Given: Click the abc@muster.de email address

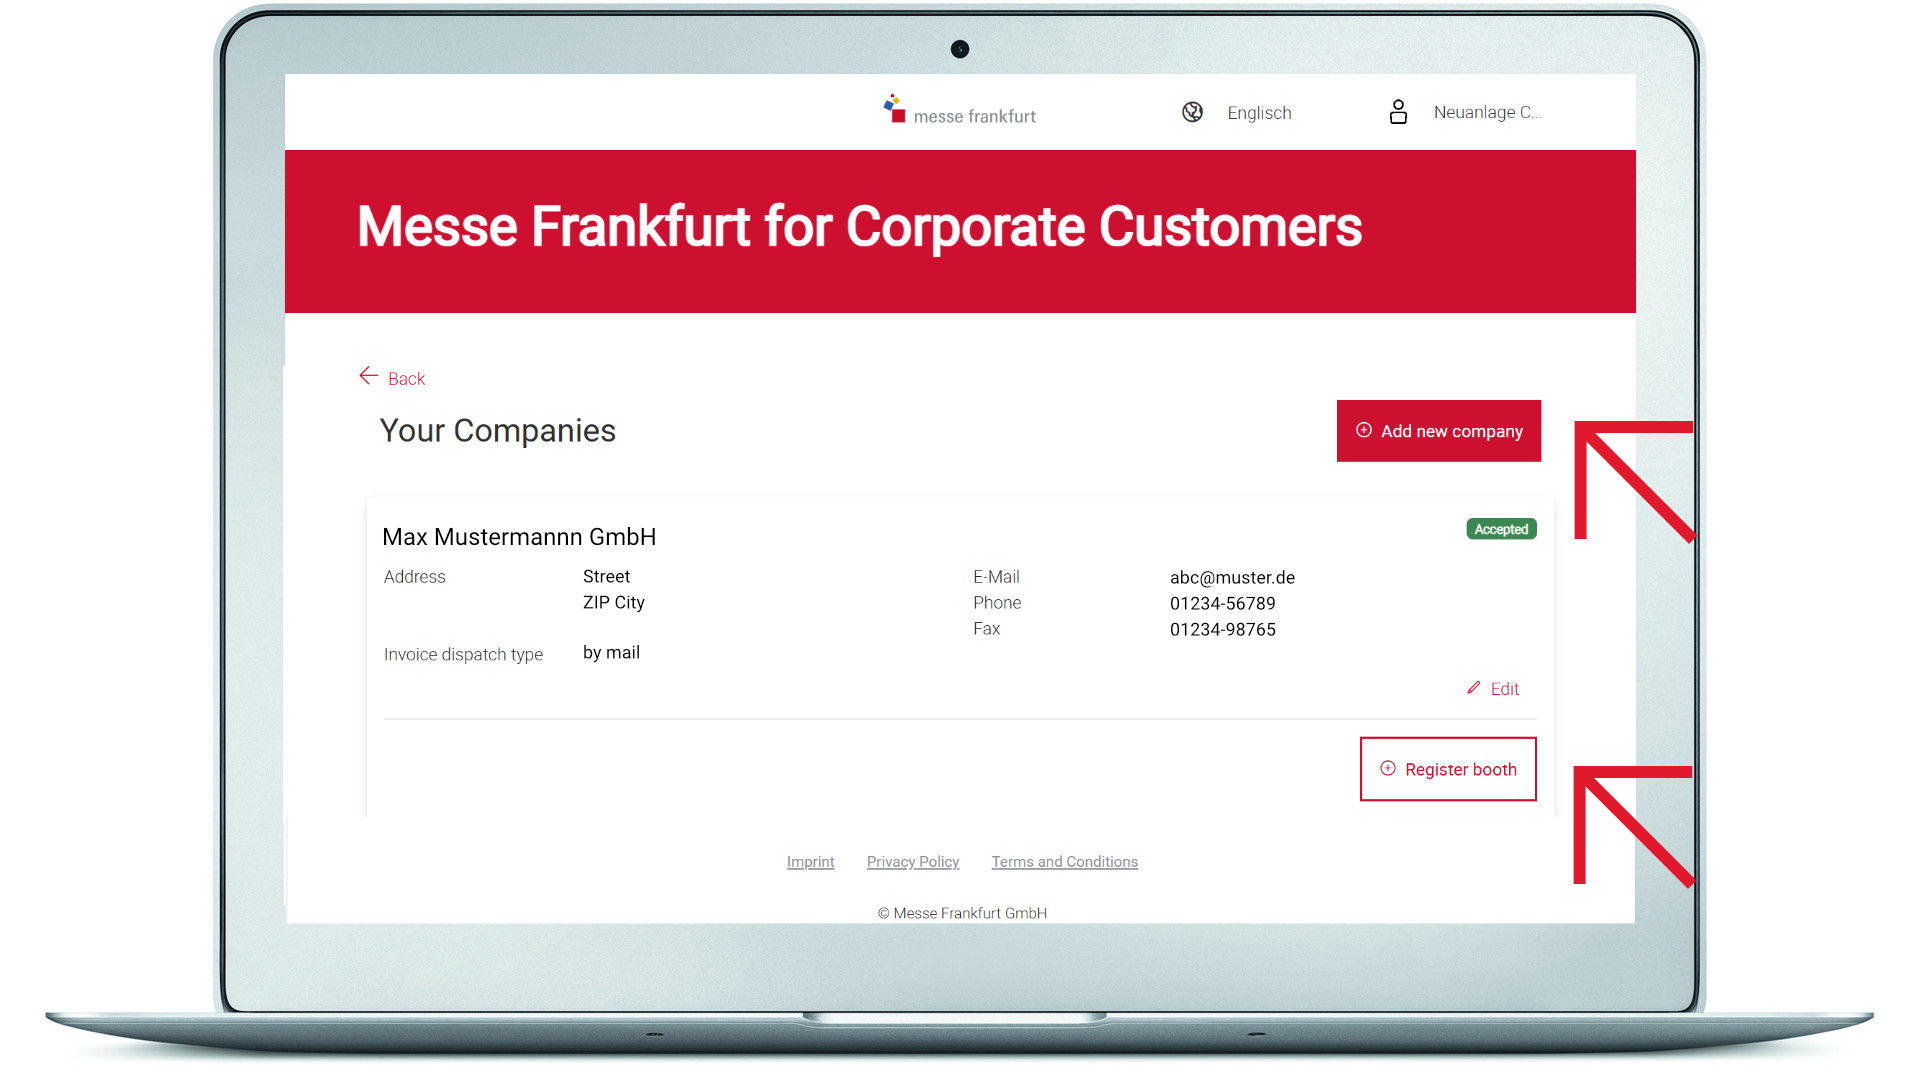Looking at the screenshot, I should click(1232, 578).
